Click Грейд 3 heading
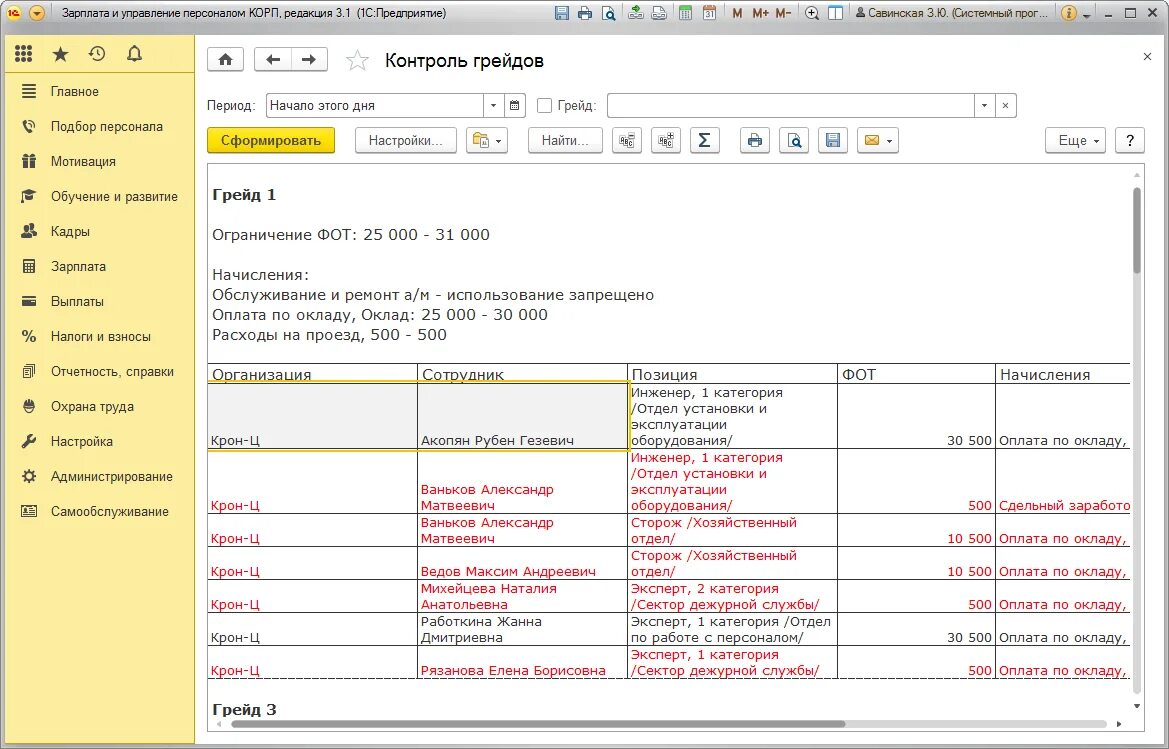The width and height of the screenshot is (1169, 749). 244,710
